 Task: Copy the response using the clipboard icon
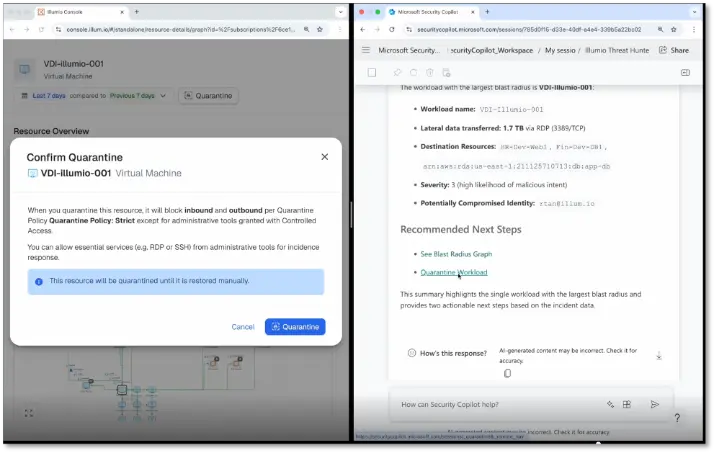(507, 373)
